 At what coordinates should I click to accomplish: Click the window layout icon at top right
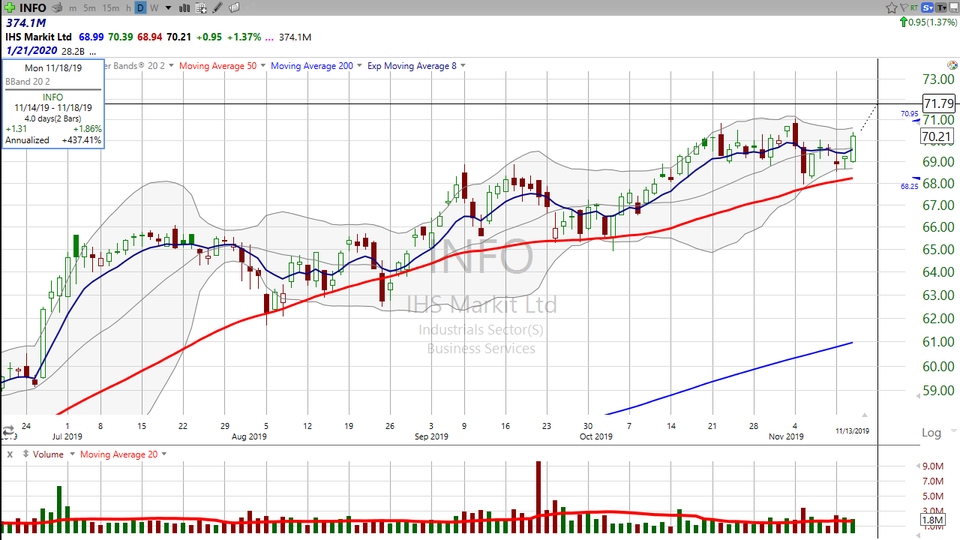point(953,8)
